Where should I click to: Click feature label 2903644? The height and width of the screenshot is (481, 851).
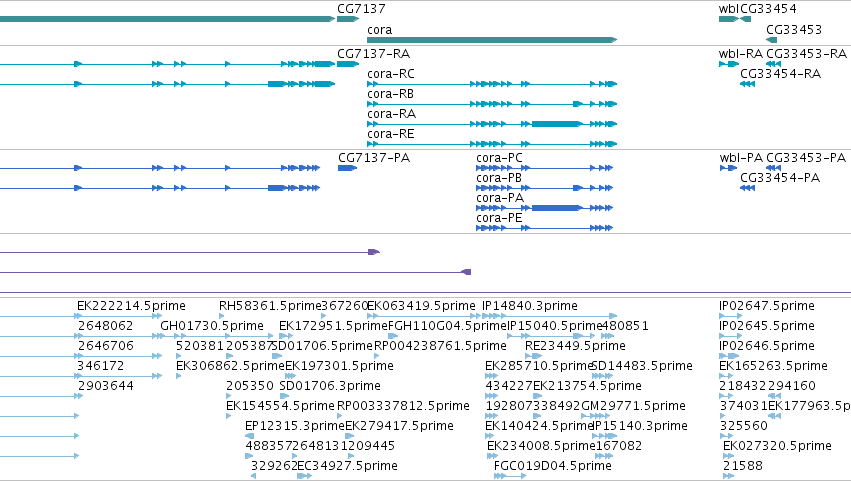[105, 387]
